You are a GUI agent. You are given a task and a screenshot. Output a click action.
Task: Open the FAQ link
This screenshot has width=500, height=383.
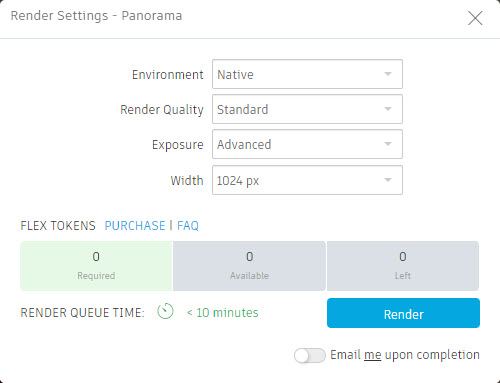(188, 226)
